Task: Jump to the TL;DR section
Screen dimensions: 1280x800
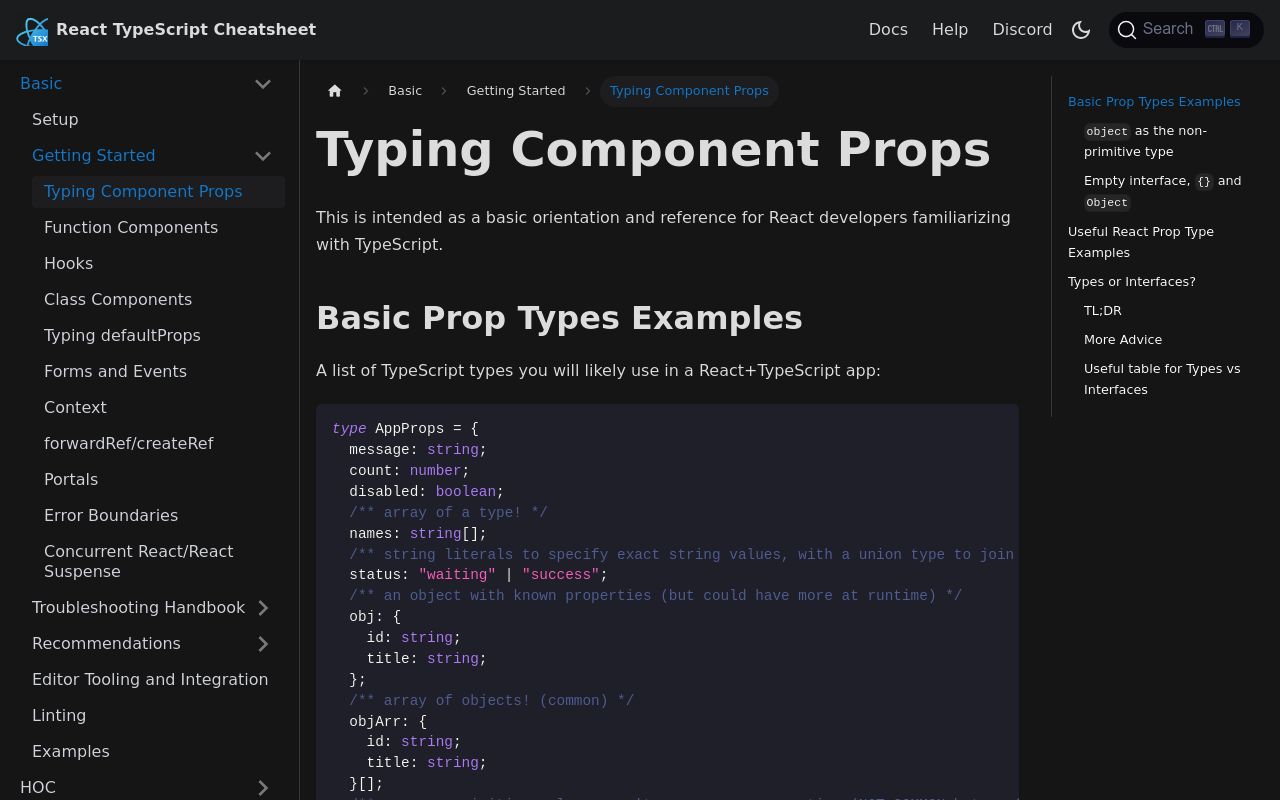Action: [1103, 310]
